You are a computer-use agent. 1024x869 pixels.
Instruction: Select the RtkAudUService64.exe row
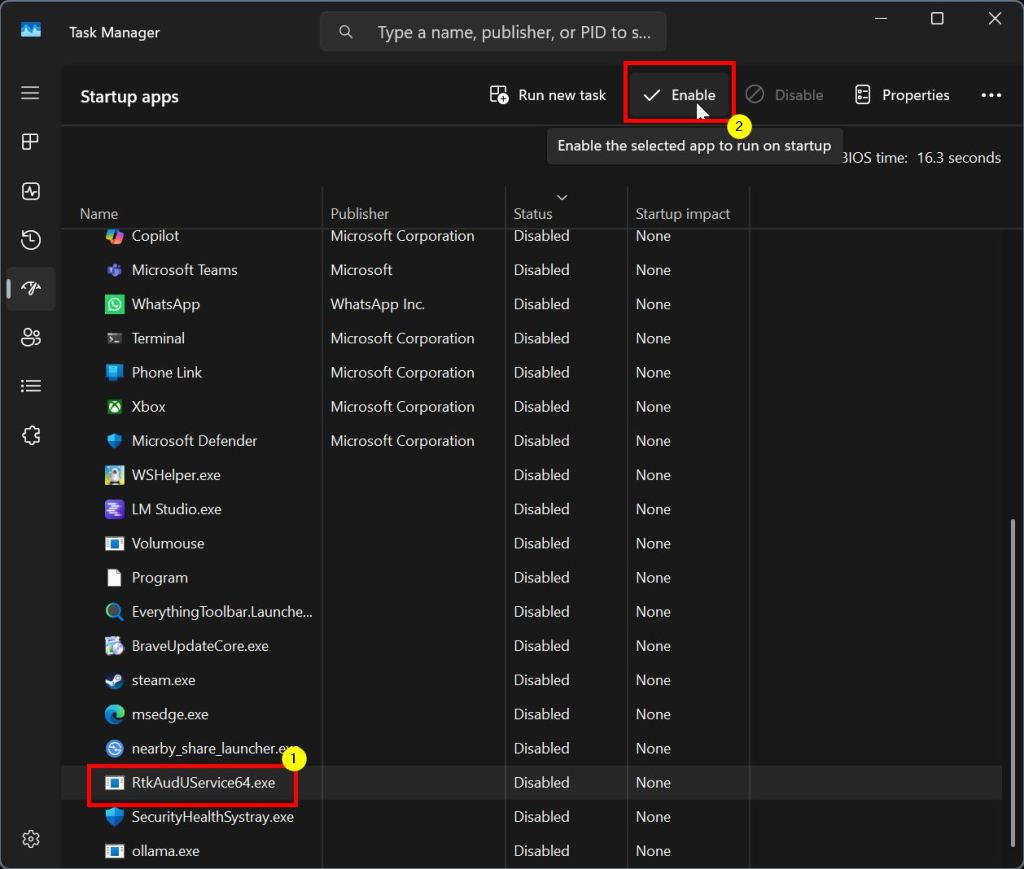532,782
